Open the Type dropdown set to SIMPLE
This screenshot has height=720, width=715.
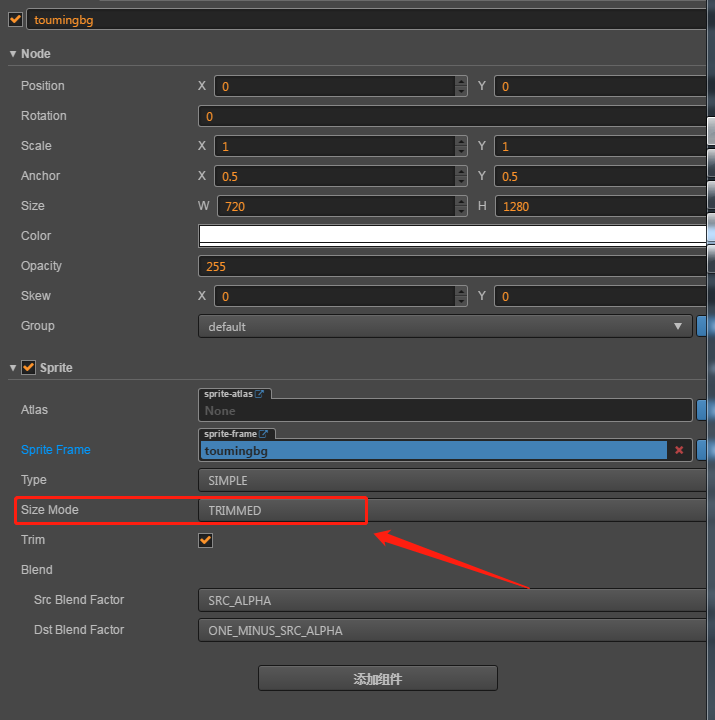pyautogui.click(x=452, y=480)
